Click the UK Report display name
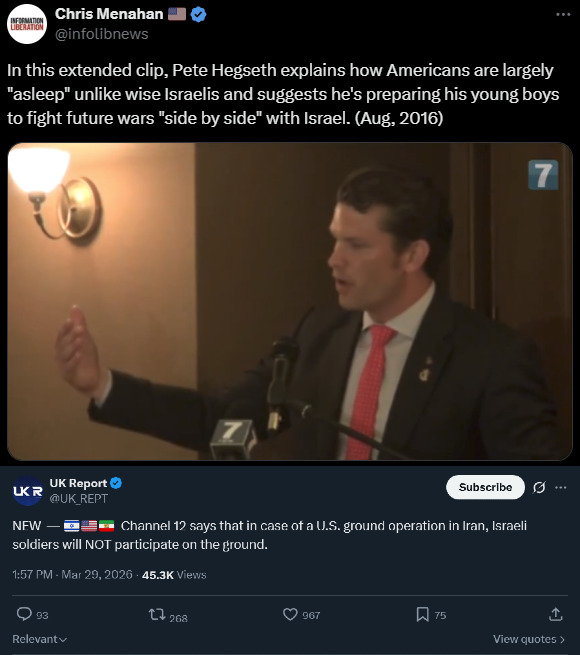Image resolution: width=580 pixels, height=655 pixels. pyautogui.click(x=78, y=483)
